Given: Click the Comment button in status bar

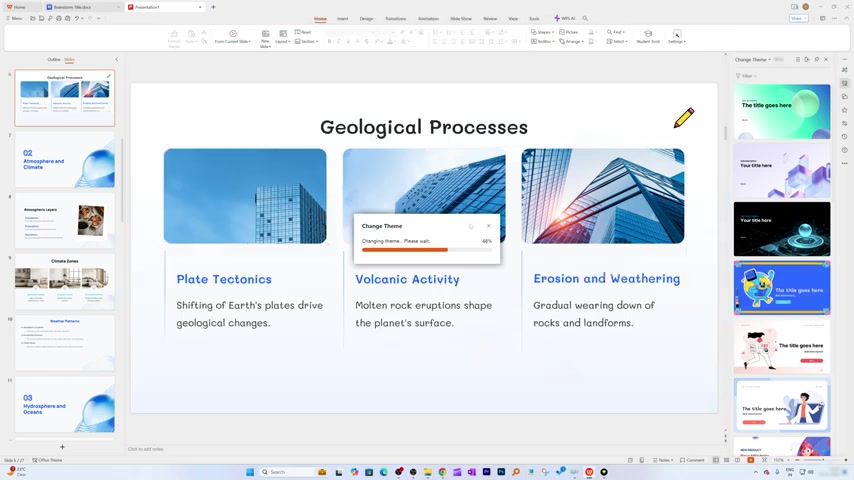Looking at the screenshot, I should (x=692, y=460).
